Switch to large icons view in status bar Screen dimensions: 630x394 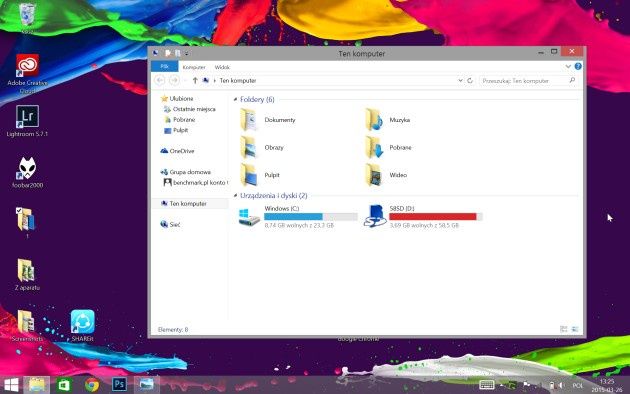[575, 329]
